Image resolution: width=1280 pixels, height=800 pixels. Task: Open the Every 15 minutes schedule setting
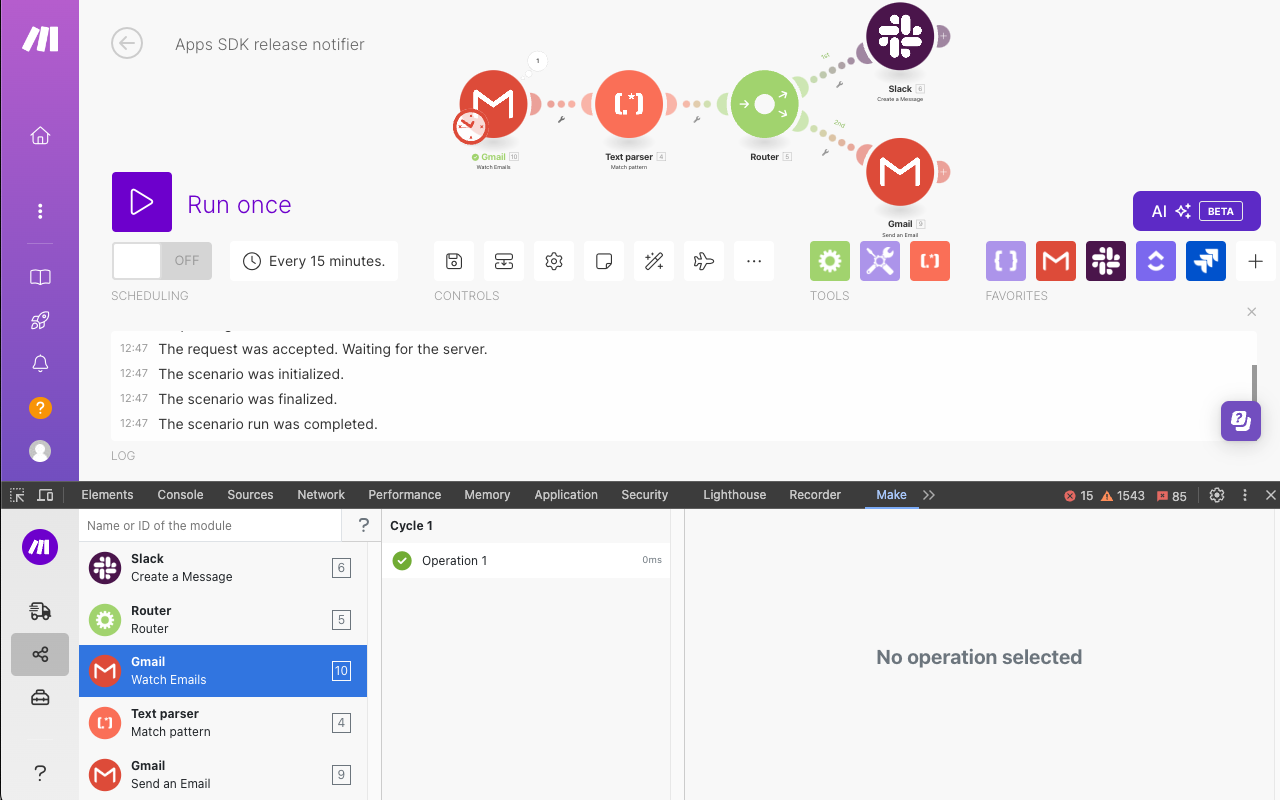(314, 261)
